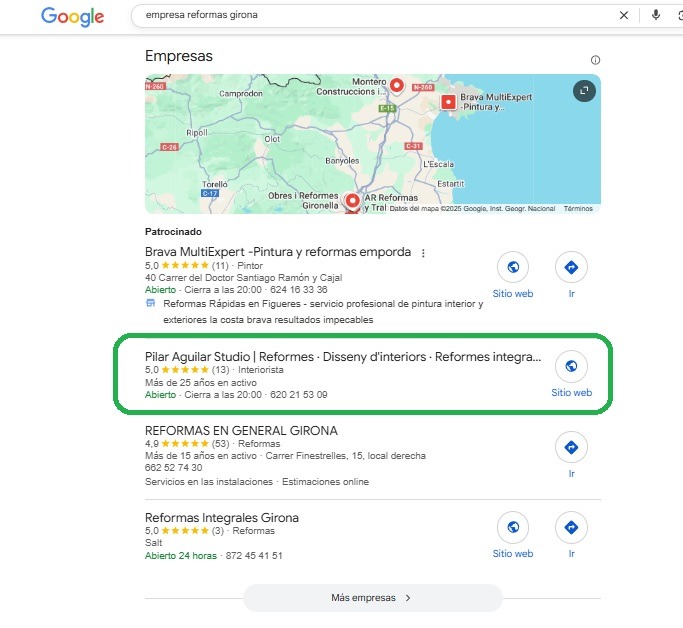Expand the map with the fullscreen icon
Image resolution: width=683 pixels, height=628 pixels.
pos(584,91)
